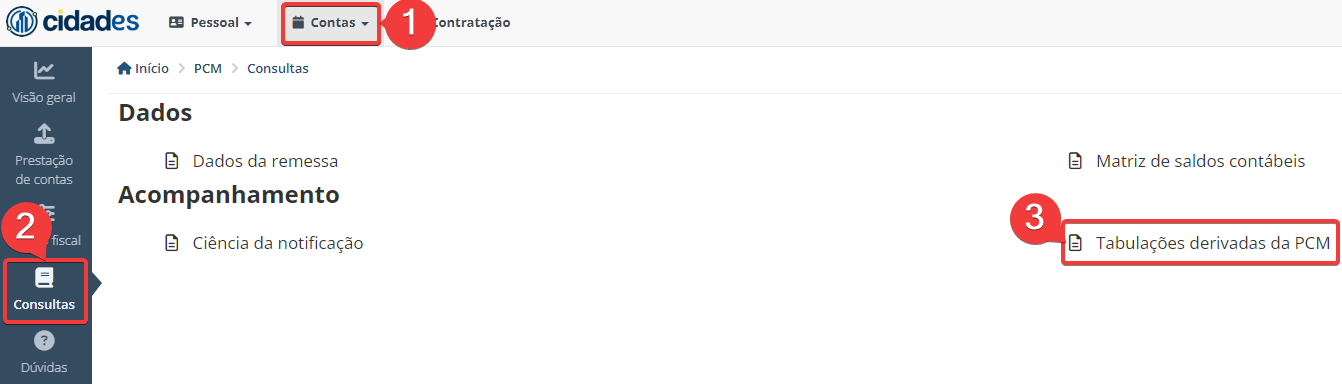Expand the Pessoal dropdown menu

coord(210,22)
